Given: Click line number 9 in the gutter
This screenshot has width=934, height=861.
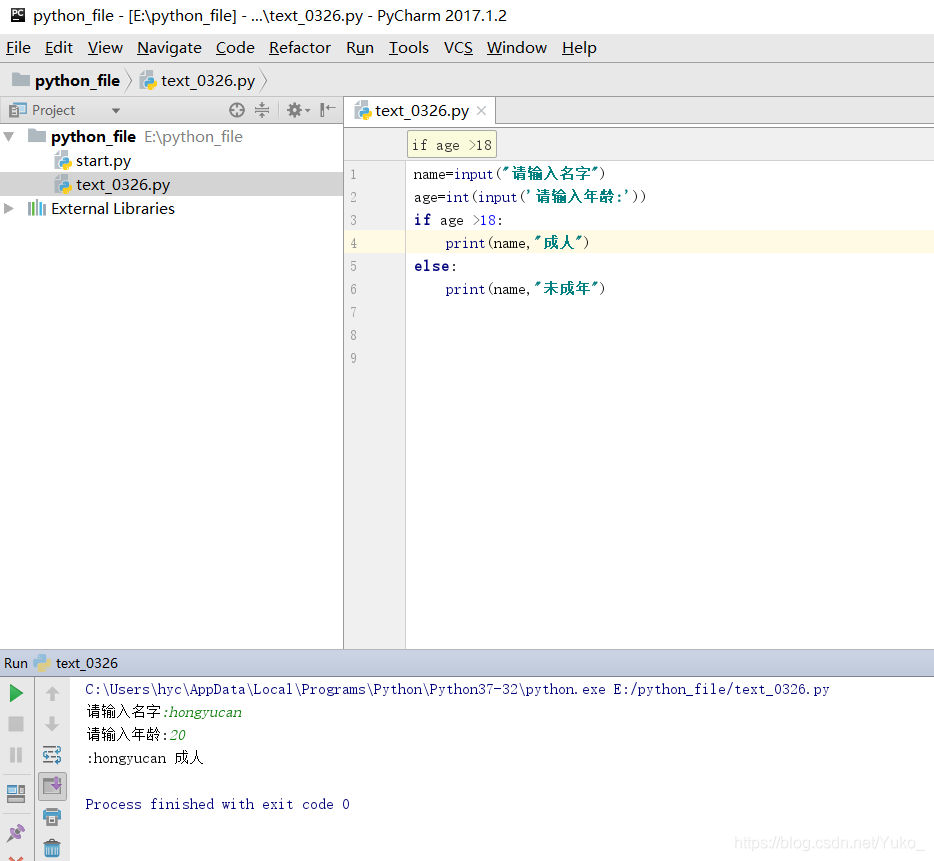Looking at the screenshot, I should coord(353,358).
